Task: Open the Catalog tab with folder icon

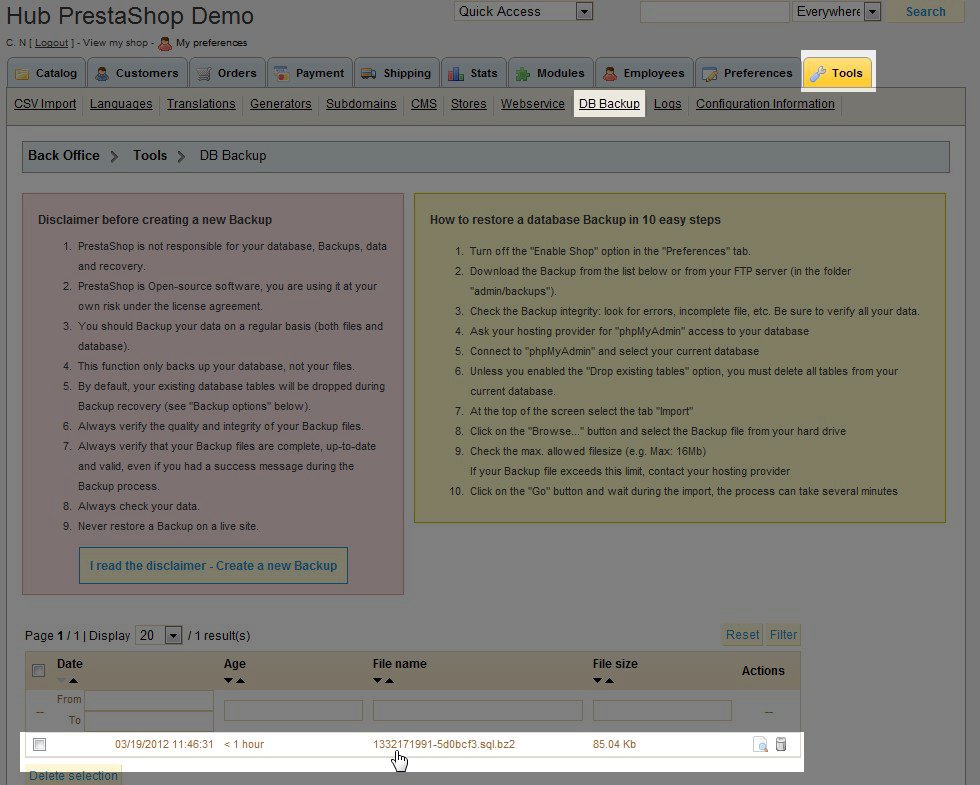Action: tap(46, 73)
